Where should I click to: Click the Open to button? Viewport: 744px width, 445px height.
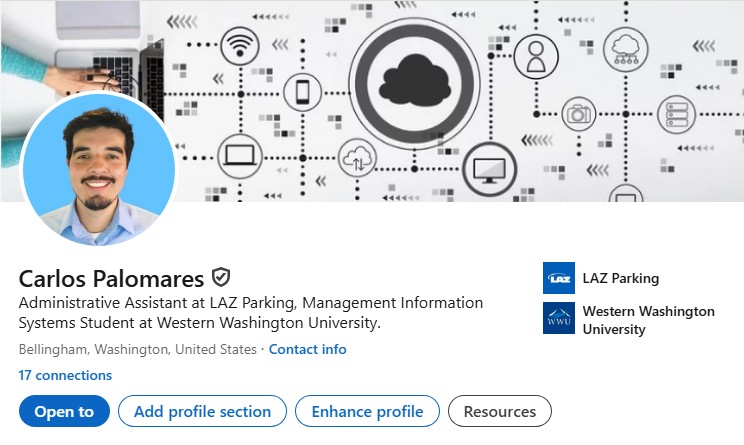(x=65, y=411)
